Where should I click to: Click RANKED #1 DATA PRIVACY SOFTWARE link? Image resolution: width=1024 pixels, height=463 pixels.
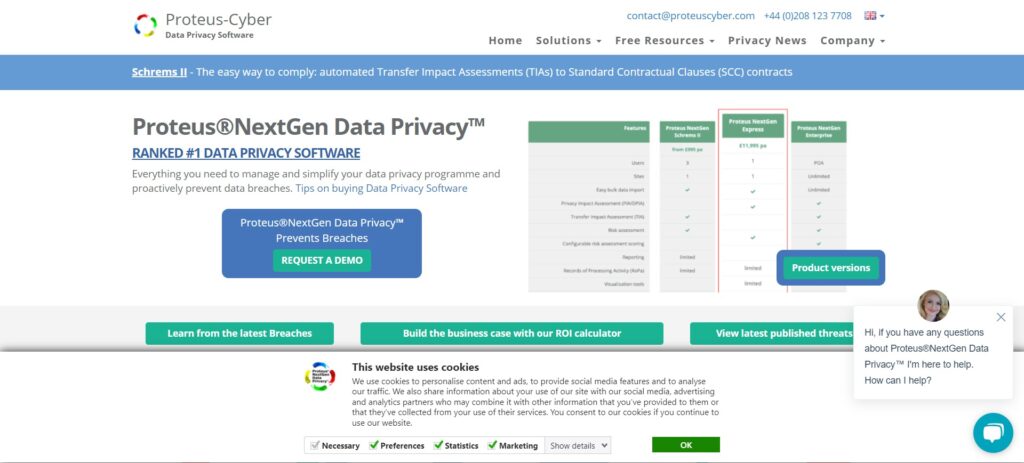246,153
